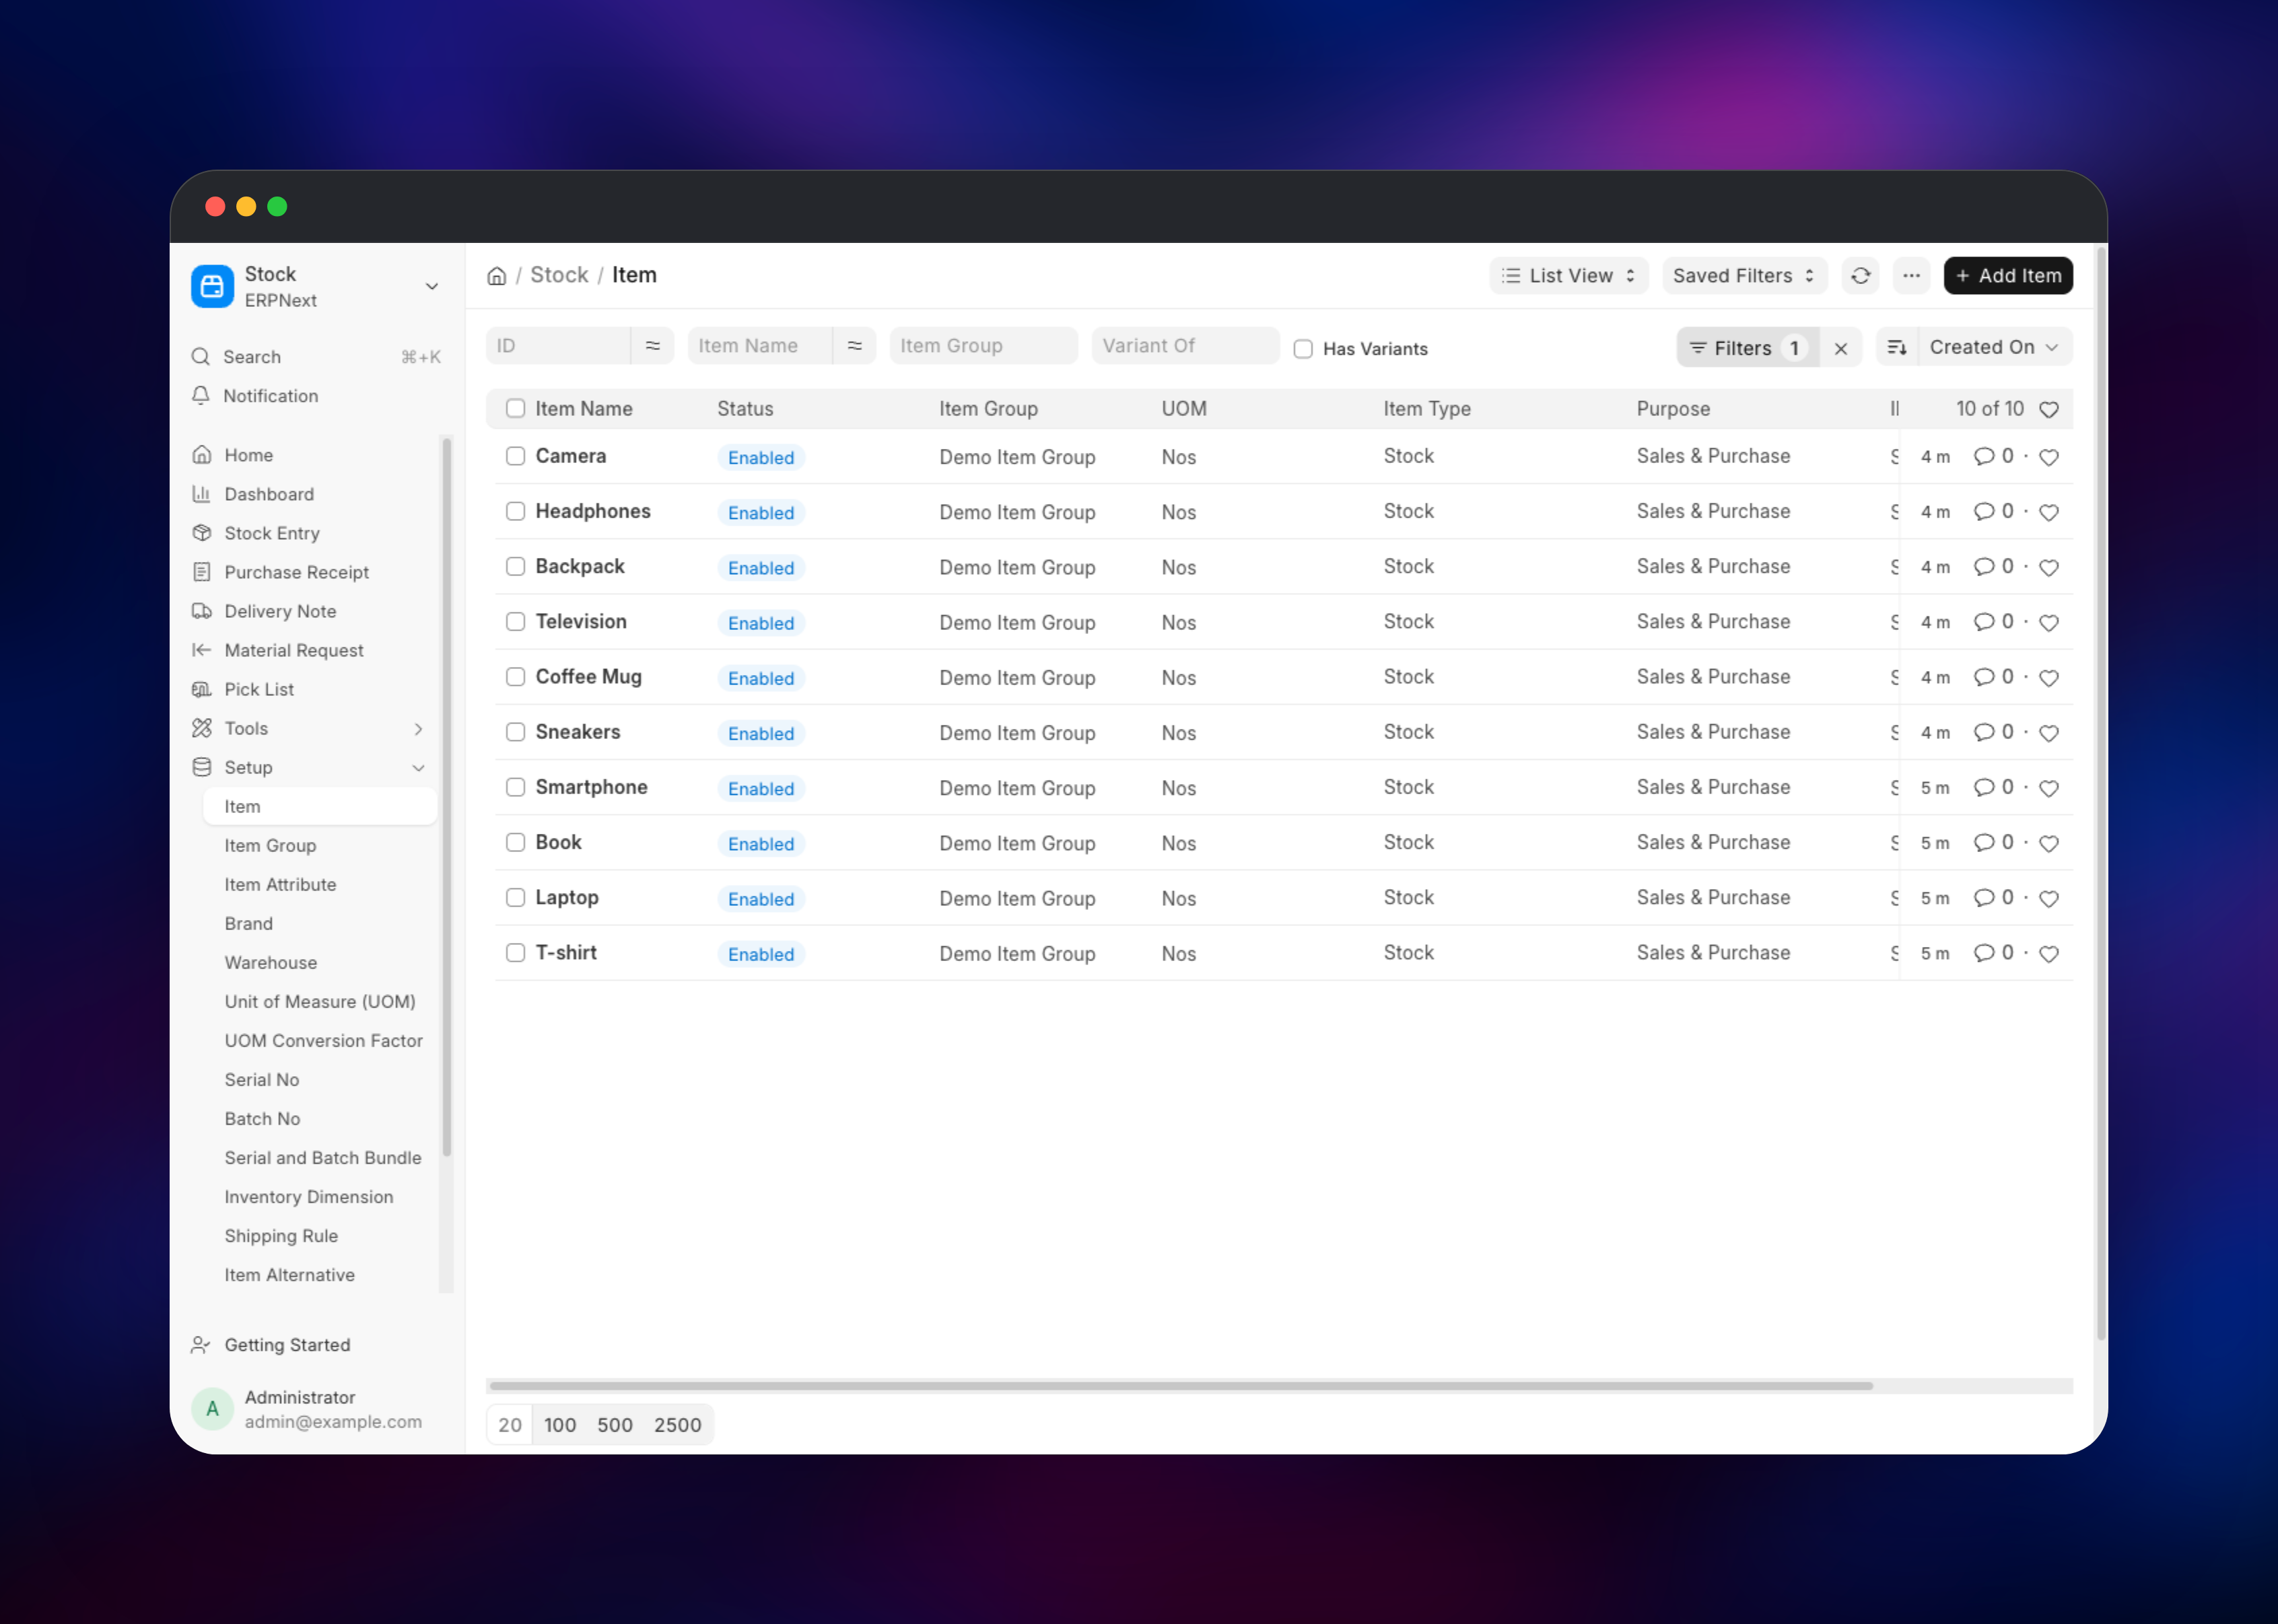Open Item Group under Setup
2278x1624 pixels.
coord(320,846)
